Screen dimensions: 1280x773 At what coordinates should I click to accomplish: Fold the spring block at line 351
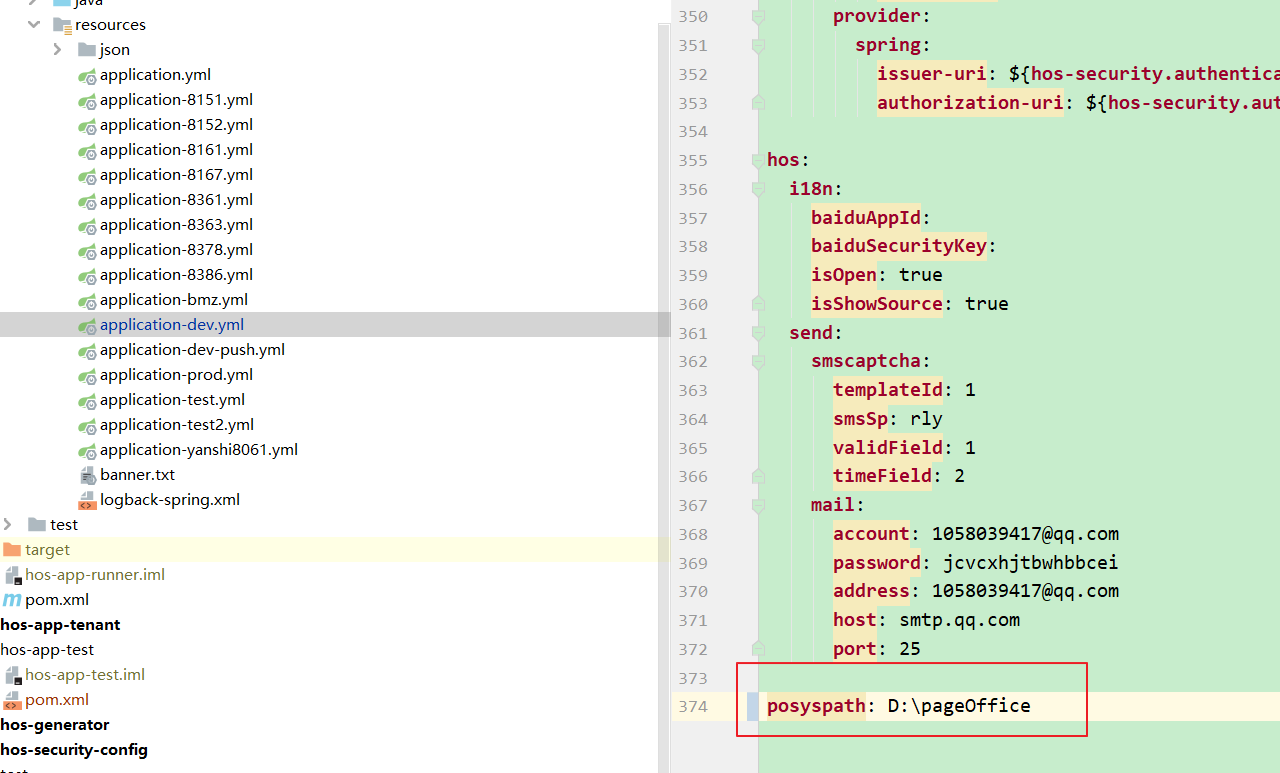(758, 45)
